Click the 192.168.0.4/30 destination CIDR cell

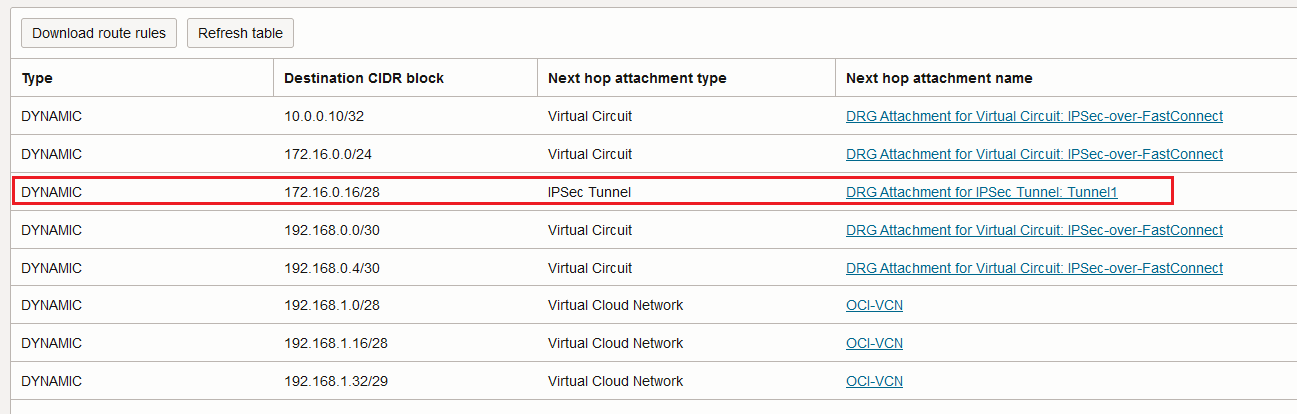(x=334, y=268)
